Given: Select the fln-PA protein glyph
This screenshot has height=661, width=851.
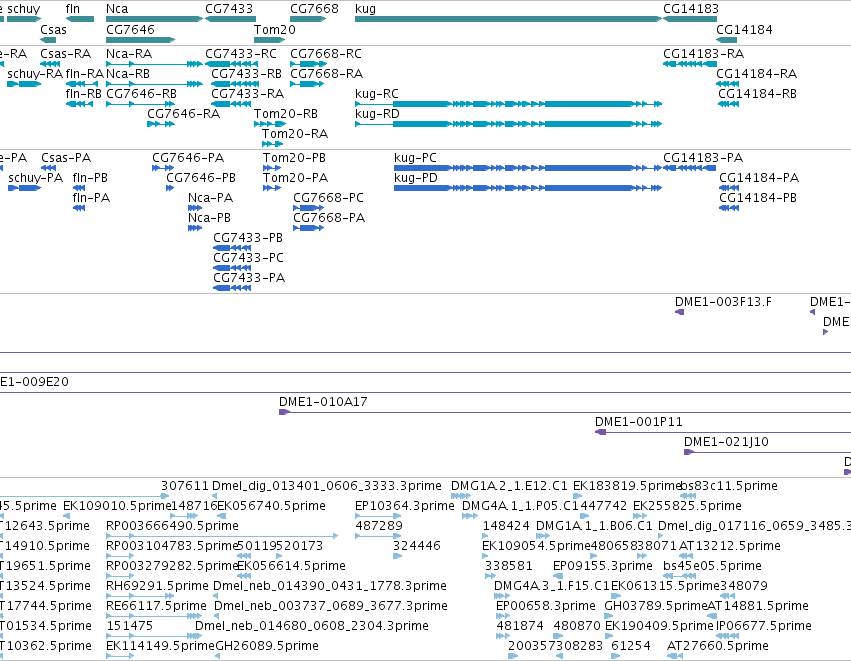Looking at the screenshot, I should 79,208.
